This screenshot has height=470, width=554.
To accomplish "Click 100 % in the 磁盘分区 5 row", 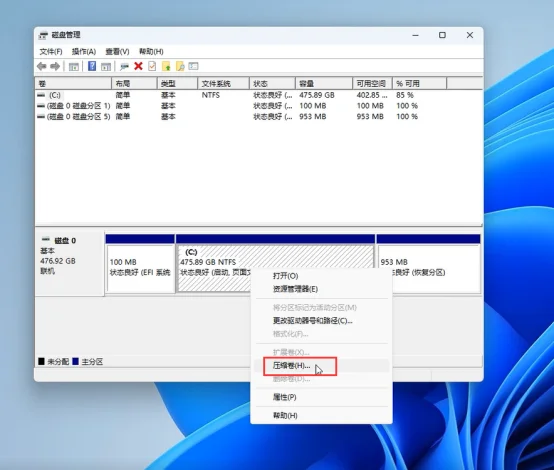I will click(x=407, y=117).
